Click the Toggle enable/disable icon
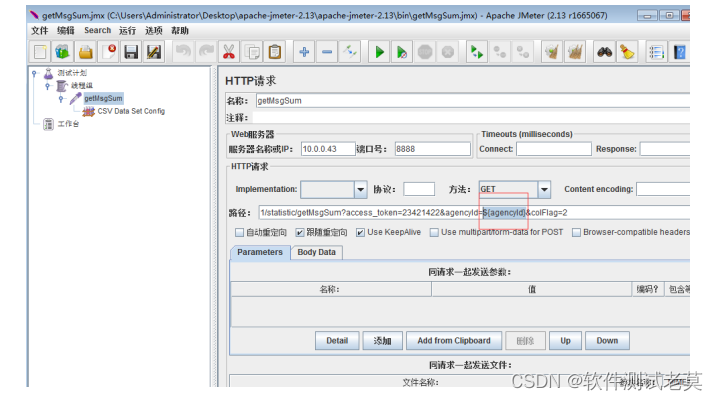Screen dimensions: 718x401 point(350,52)
